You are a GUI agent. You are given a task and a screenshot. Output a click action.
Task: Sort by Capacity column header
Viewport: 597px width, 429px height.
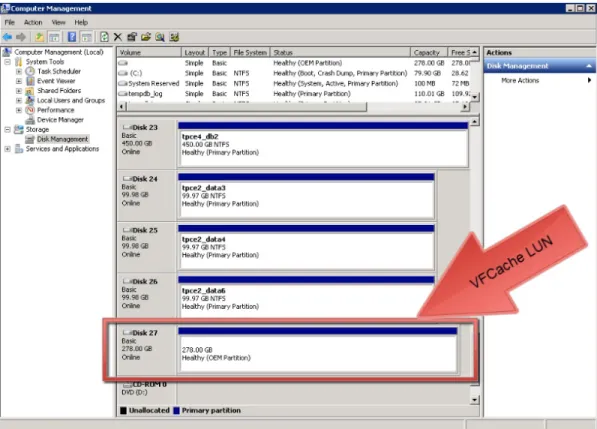(x=429, y=52)
